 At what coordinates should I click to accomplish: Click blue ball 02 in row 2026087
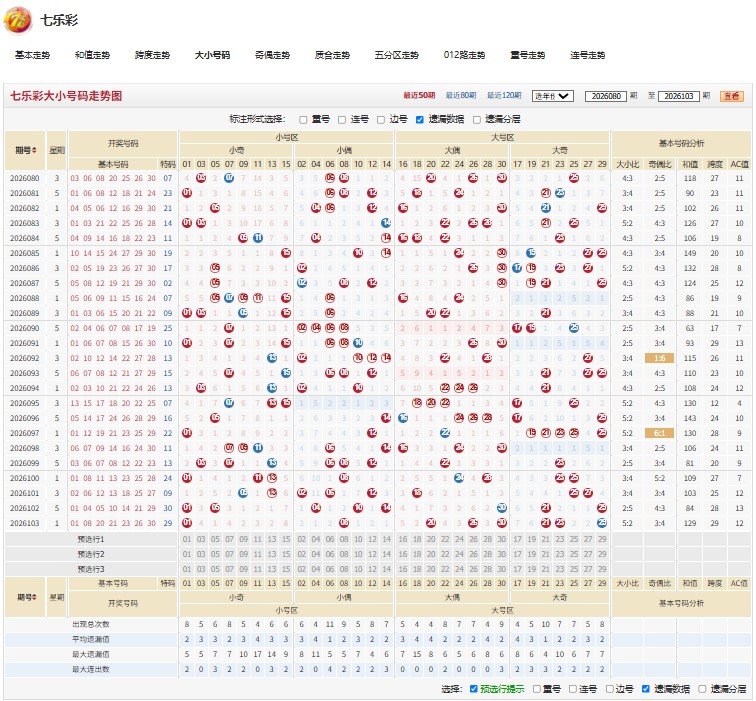(302, 283)
